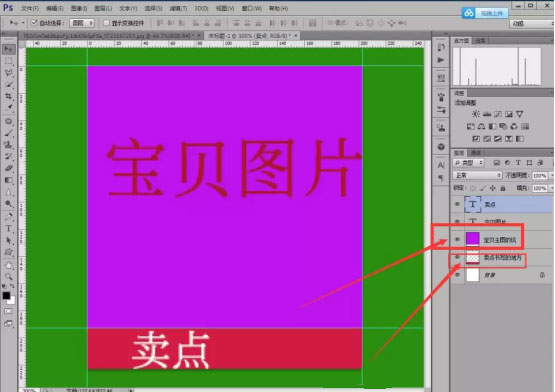Click the opacity 100% value field
This screenshot has width=555, height=392.
[x=540, y=175]
